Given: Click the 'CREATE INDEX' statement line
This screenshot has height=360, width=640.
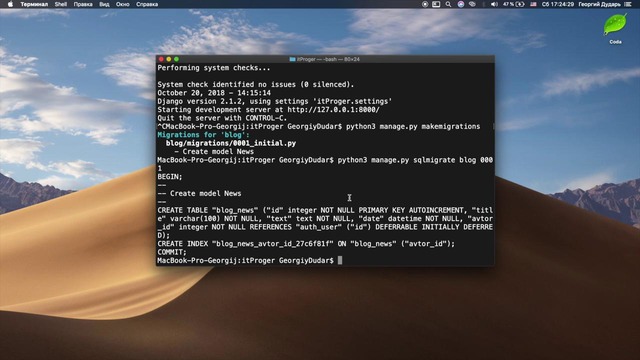Looking at the screenshot, I should (306, 244).
